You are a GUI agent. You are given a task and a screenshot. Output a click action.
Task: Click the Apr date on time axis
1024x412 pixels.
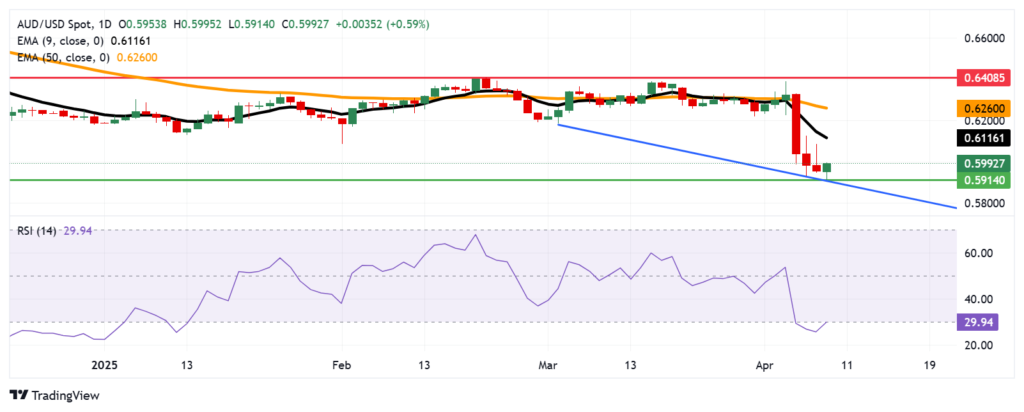pos(759,366)
